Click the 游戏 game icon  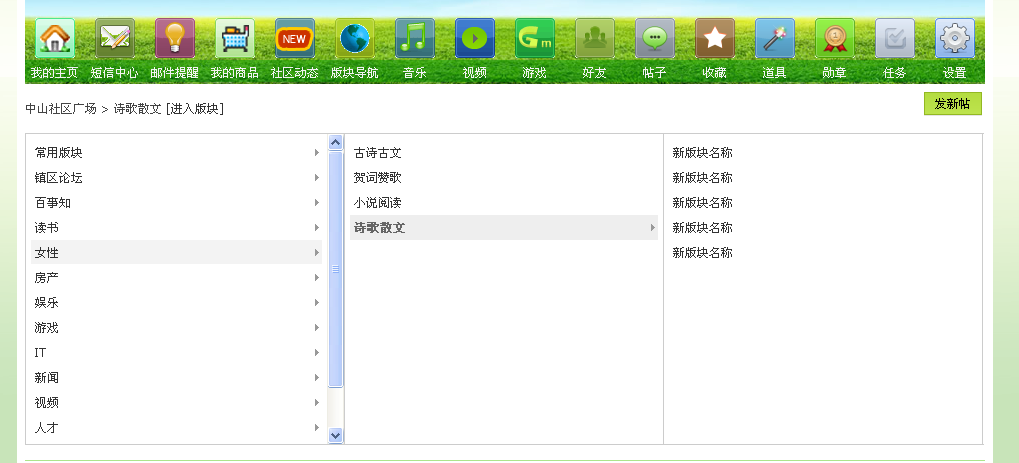pos(535,38)
